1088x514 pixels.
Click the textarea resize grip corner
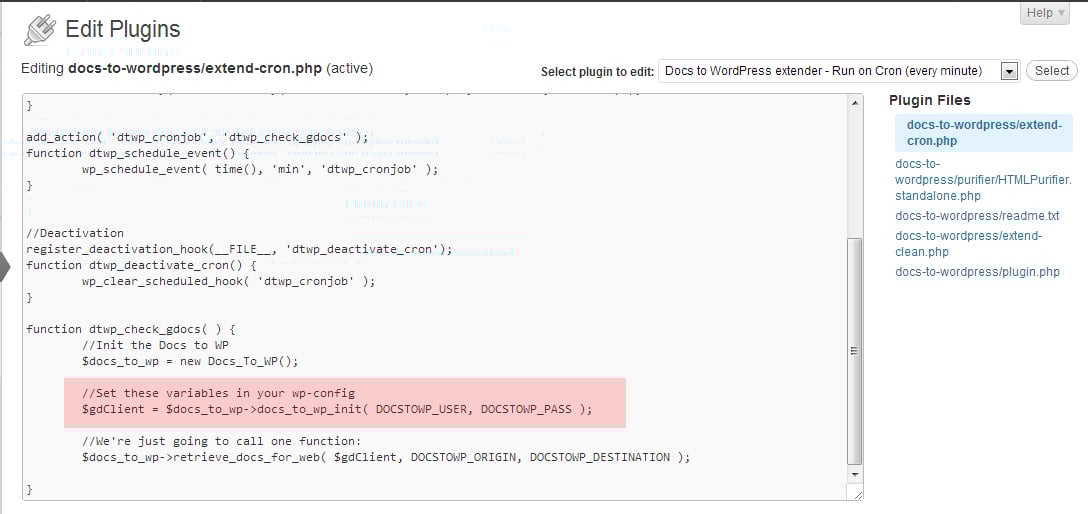coord(857,494)
